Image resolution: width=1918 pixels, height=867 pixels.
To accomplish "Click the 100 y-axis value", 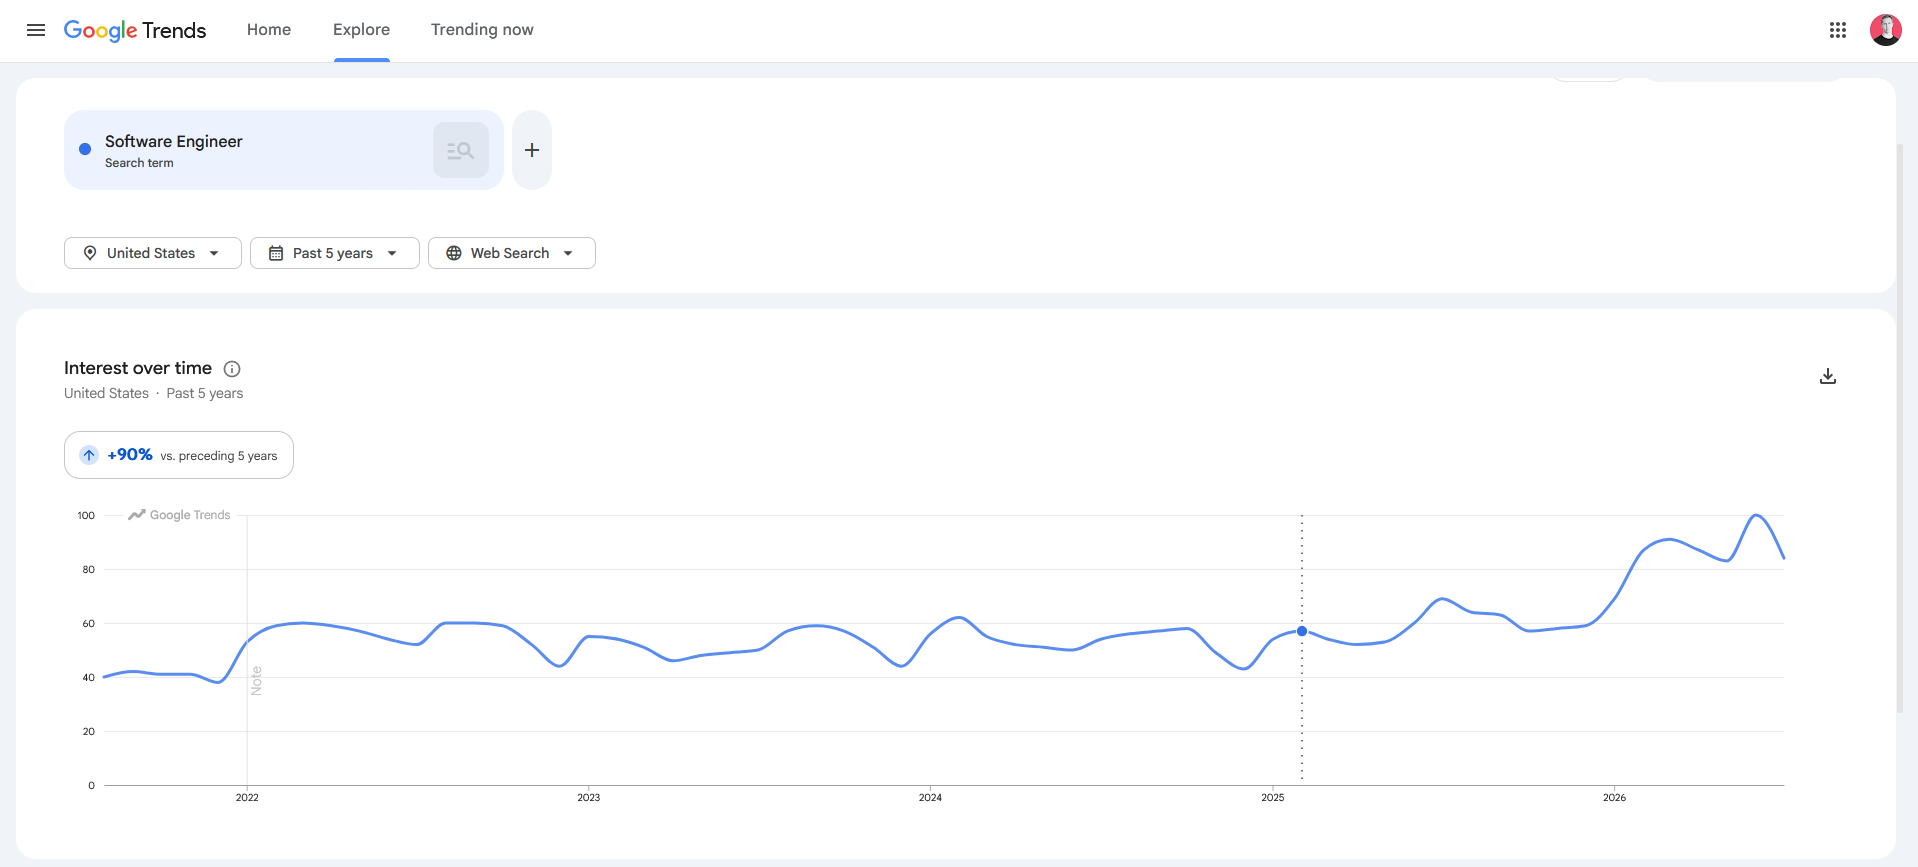I will pyautogui.click(x=86, y=515).
